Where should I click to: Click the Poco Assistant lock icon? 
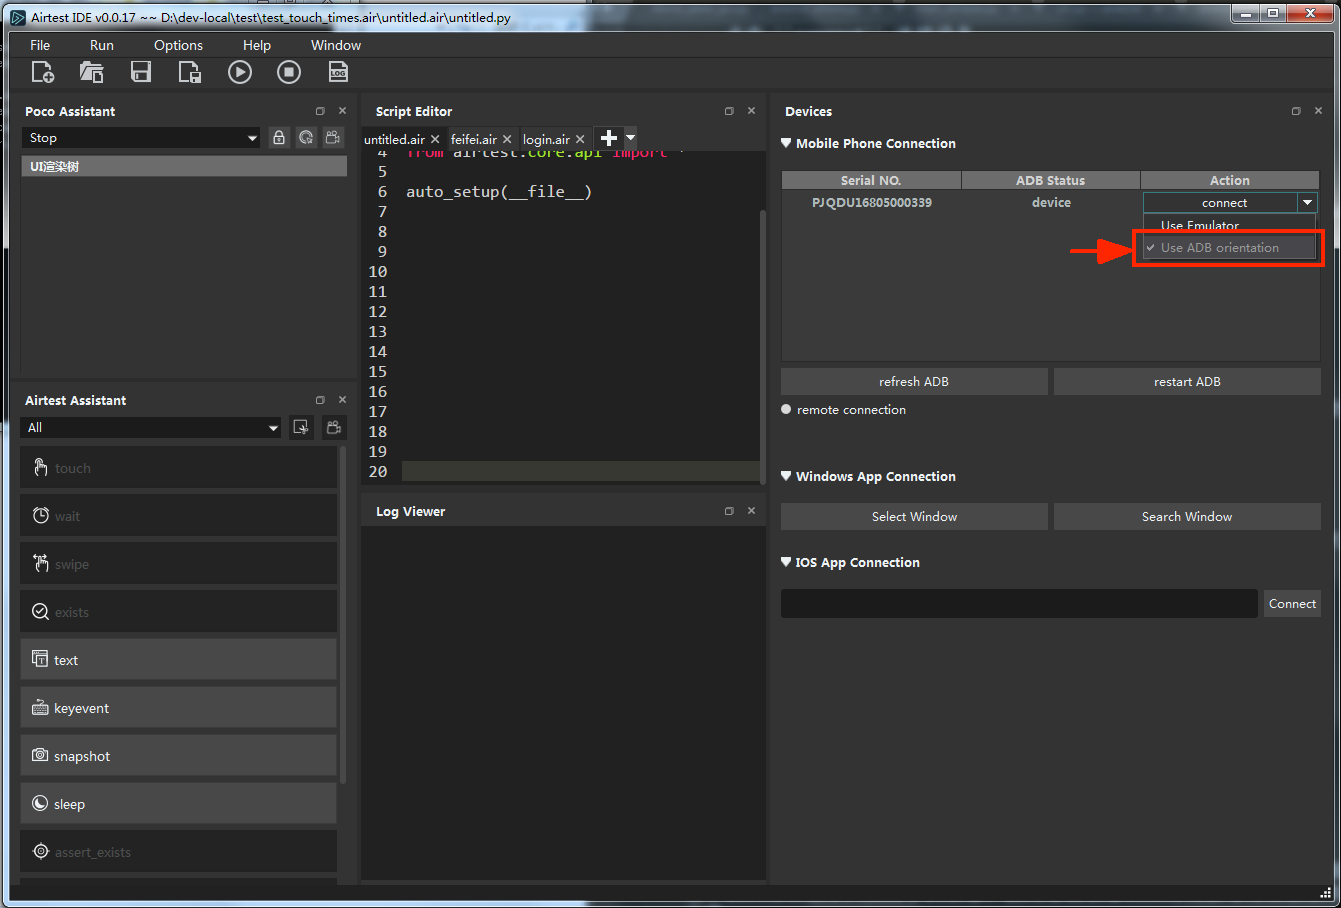279,138
